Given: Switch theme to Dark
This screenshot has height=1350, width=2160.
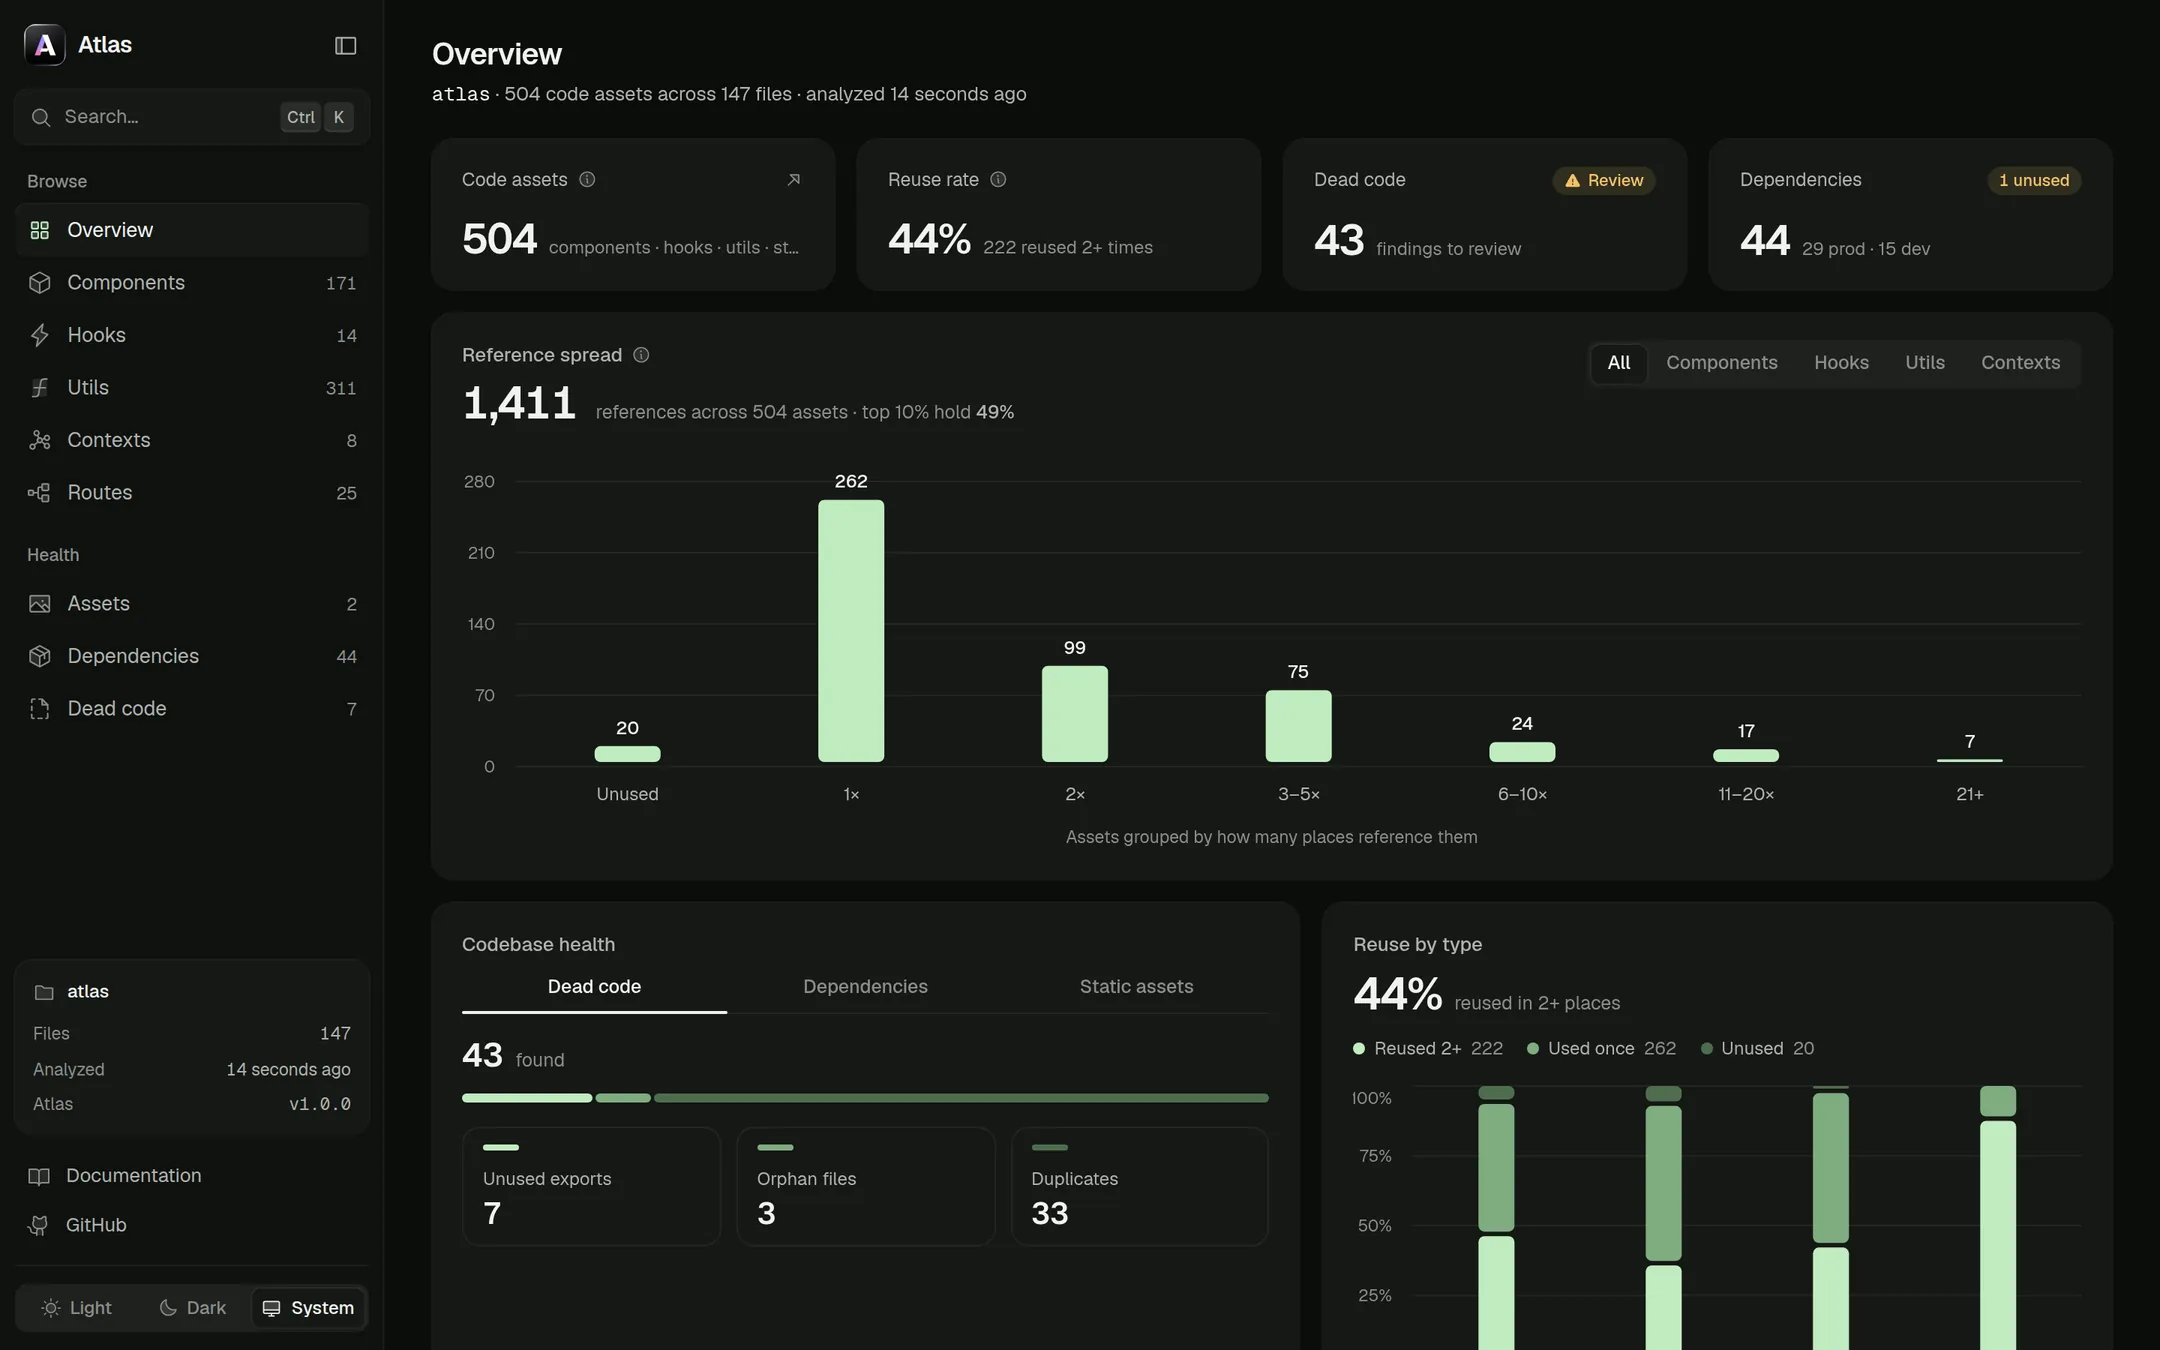Looking at the screenshot, I should click(x=193, y=1308).
